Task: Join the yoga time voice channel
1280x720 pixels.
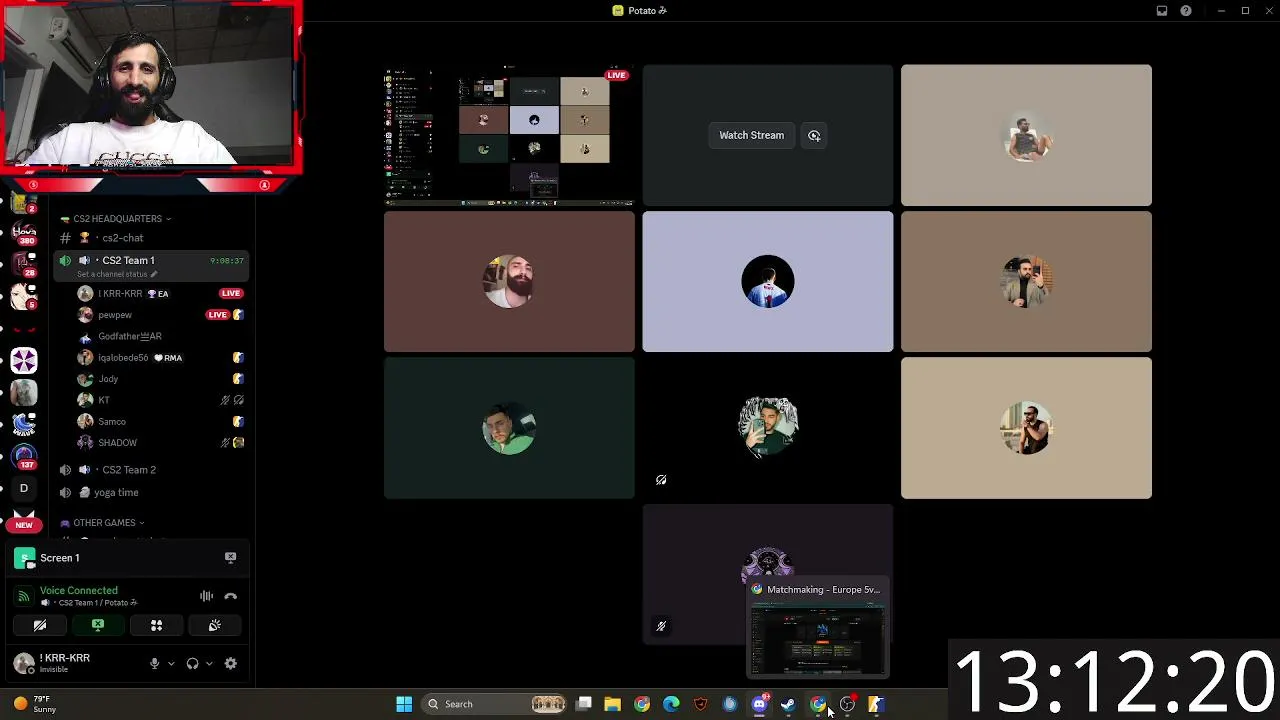Action: click(x=152, y=492)
